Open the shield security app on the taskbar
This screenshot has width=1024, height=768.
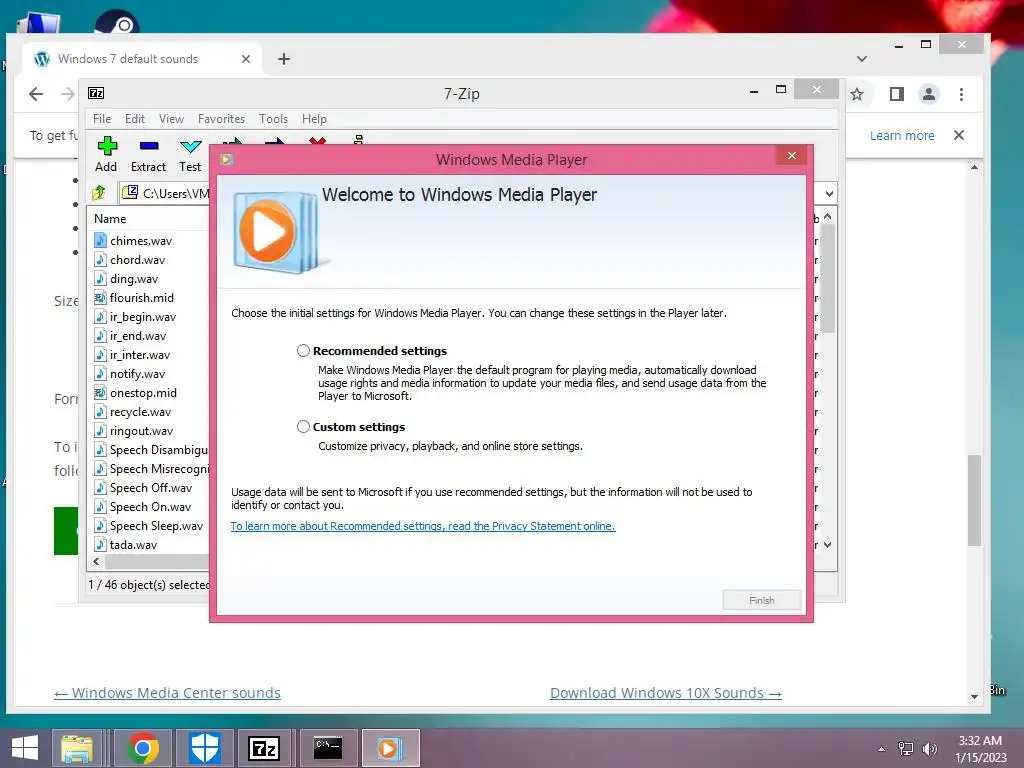coord(204,748)
